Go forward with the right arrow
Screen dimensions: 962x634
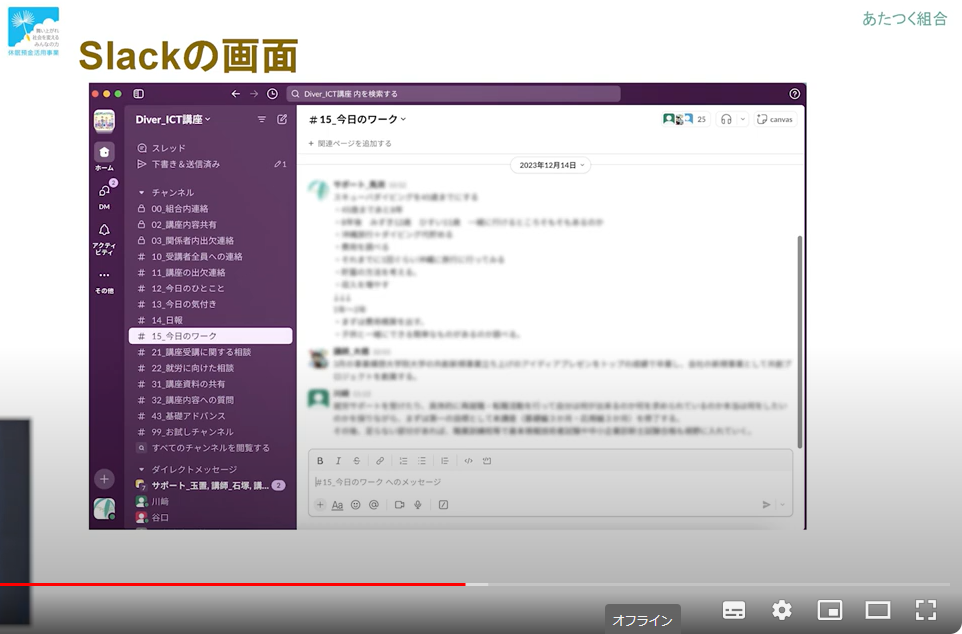point(254,94)
